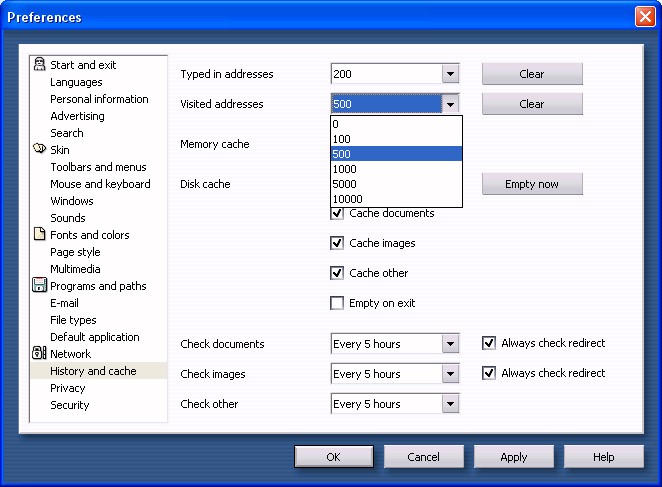Click the Start and exit category icon
The width and height of the screenshot is (662, 487).
click(x=39, y=65)
